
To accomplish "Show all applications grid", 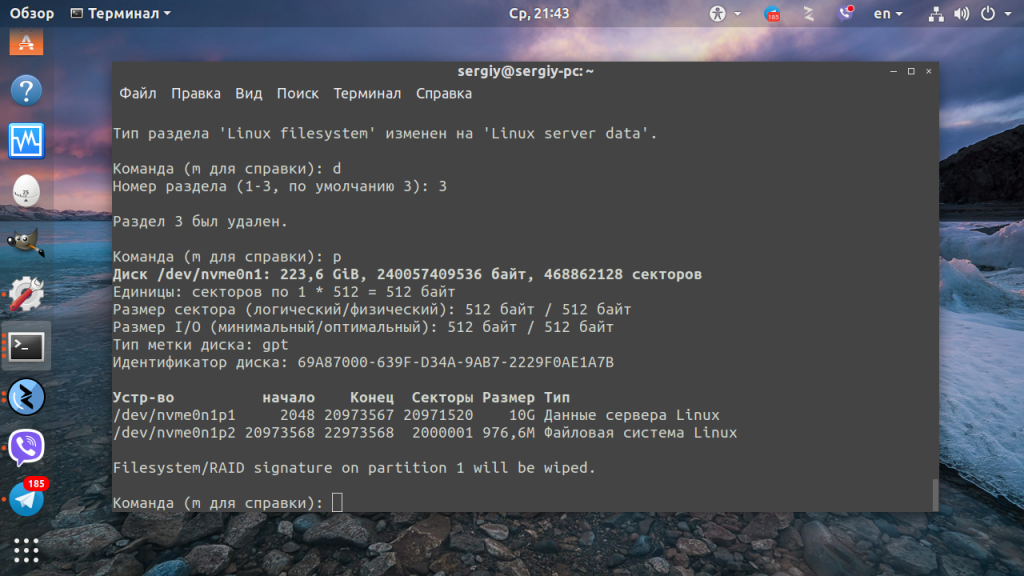I will tap(26, 550).
